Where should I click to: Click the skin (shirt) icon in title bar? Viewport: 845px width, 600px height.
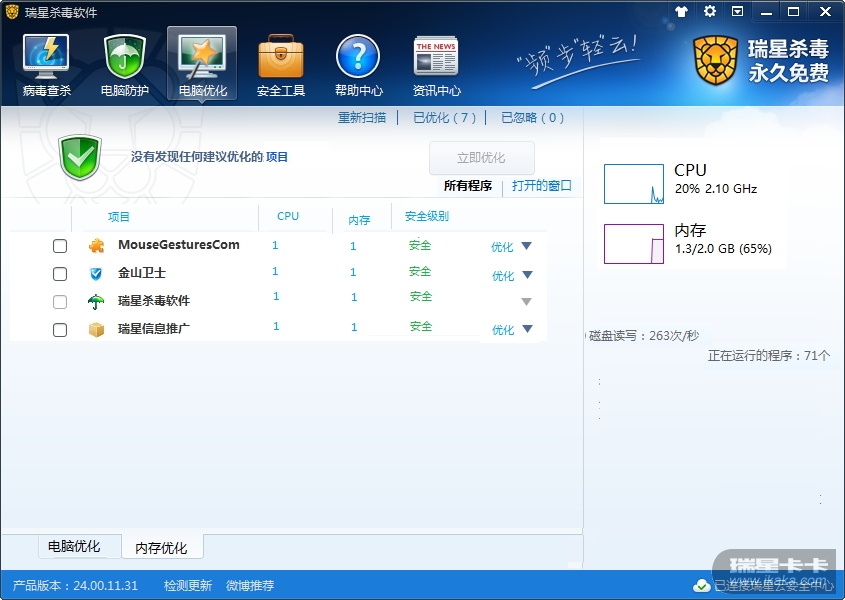[682, 11]
